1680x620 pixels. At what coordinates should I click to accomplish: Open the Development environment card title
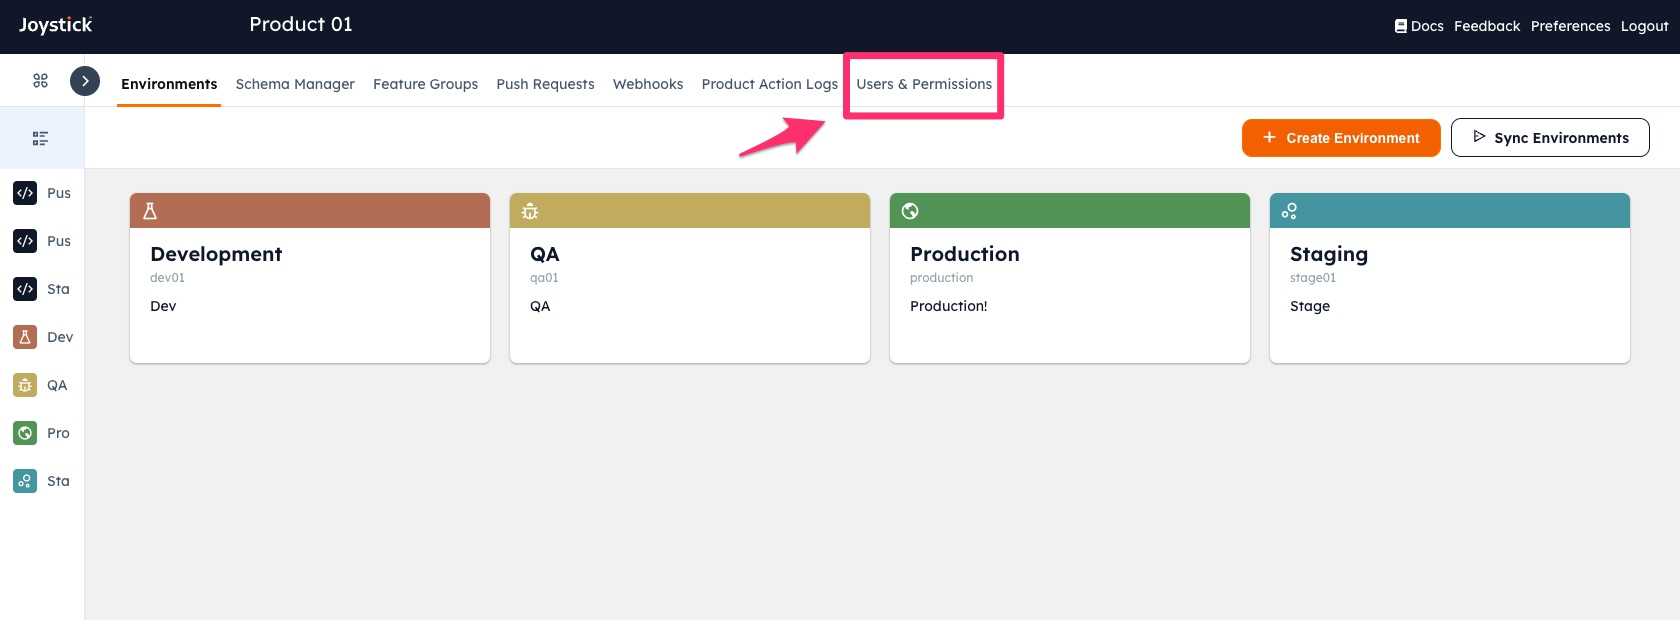[x=216, y=254]
